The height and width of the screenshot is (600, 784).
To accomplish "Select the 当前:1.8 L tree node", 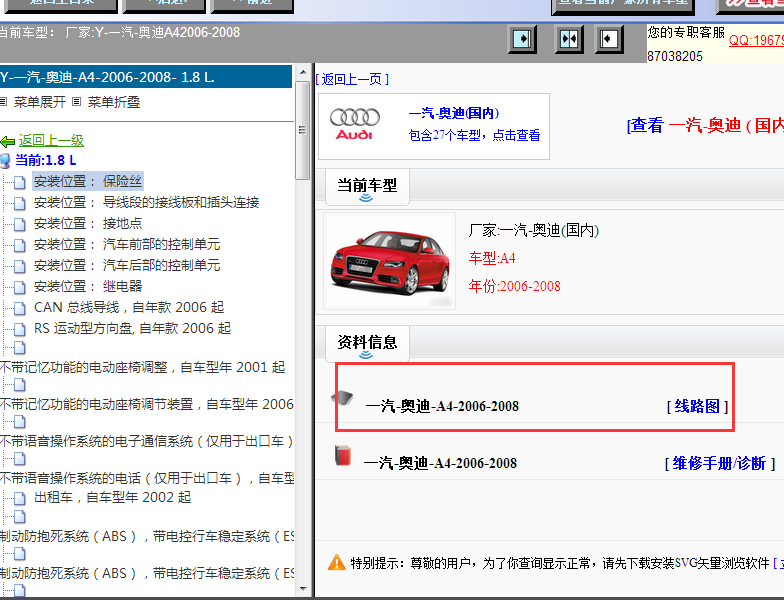I will 46,160.
